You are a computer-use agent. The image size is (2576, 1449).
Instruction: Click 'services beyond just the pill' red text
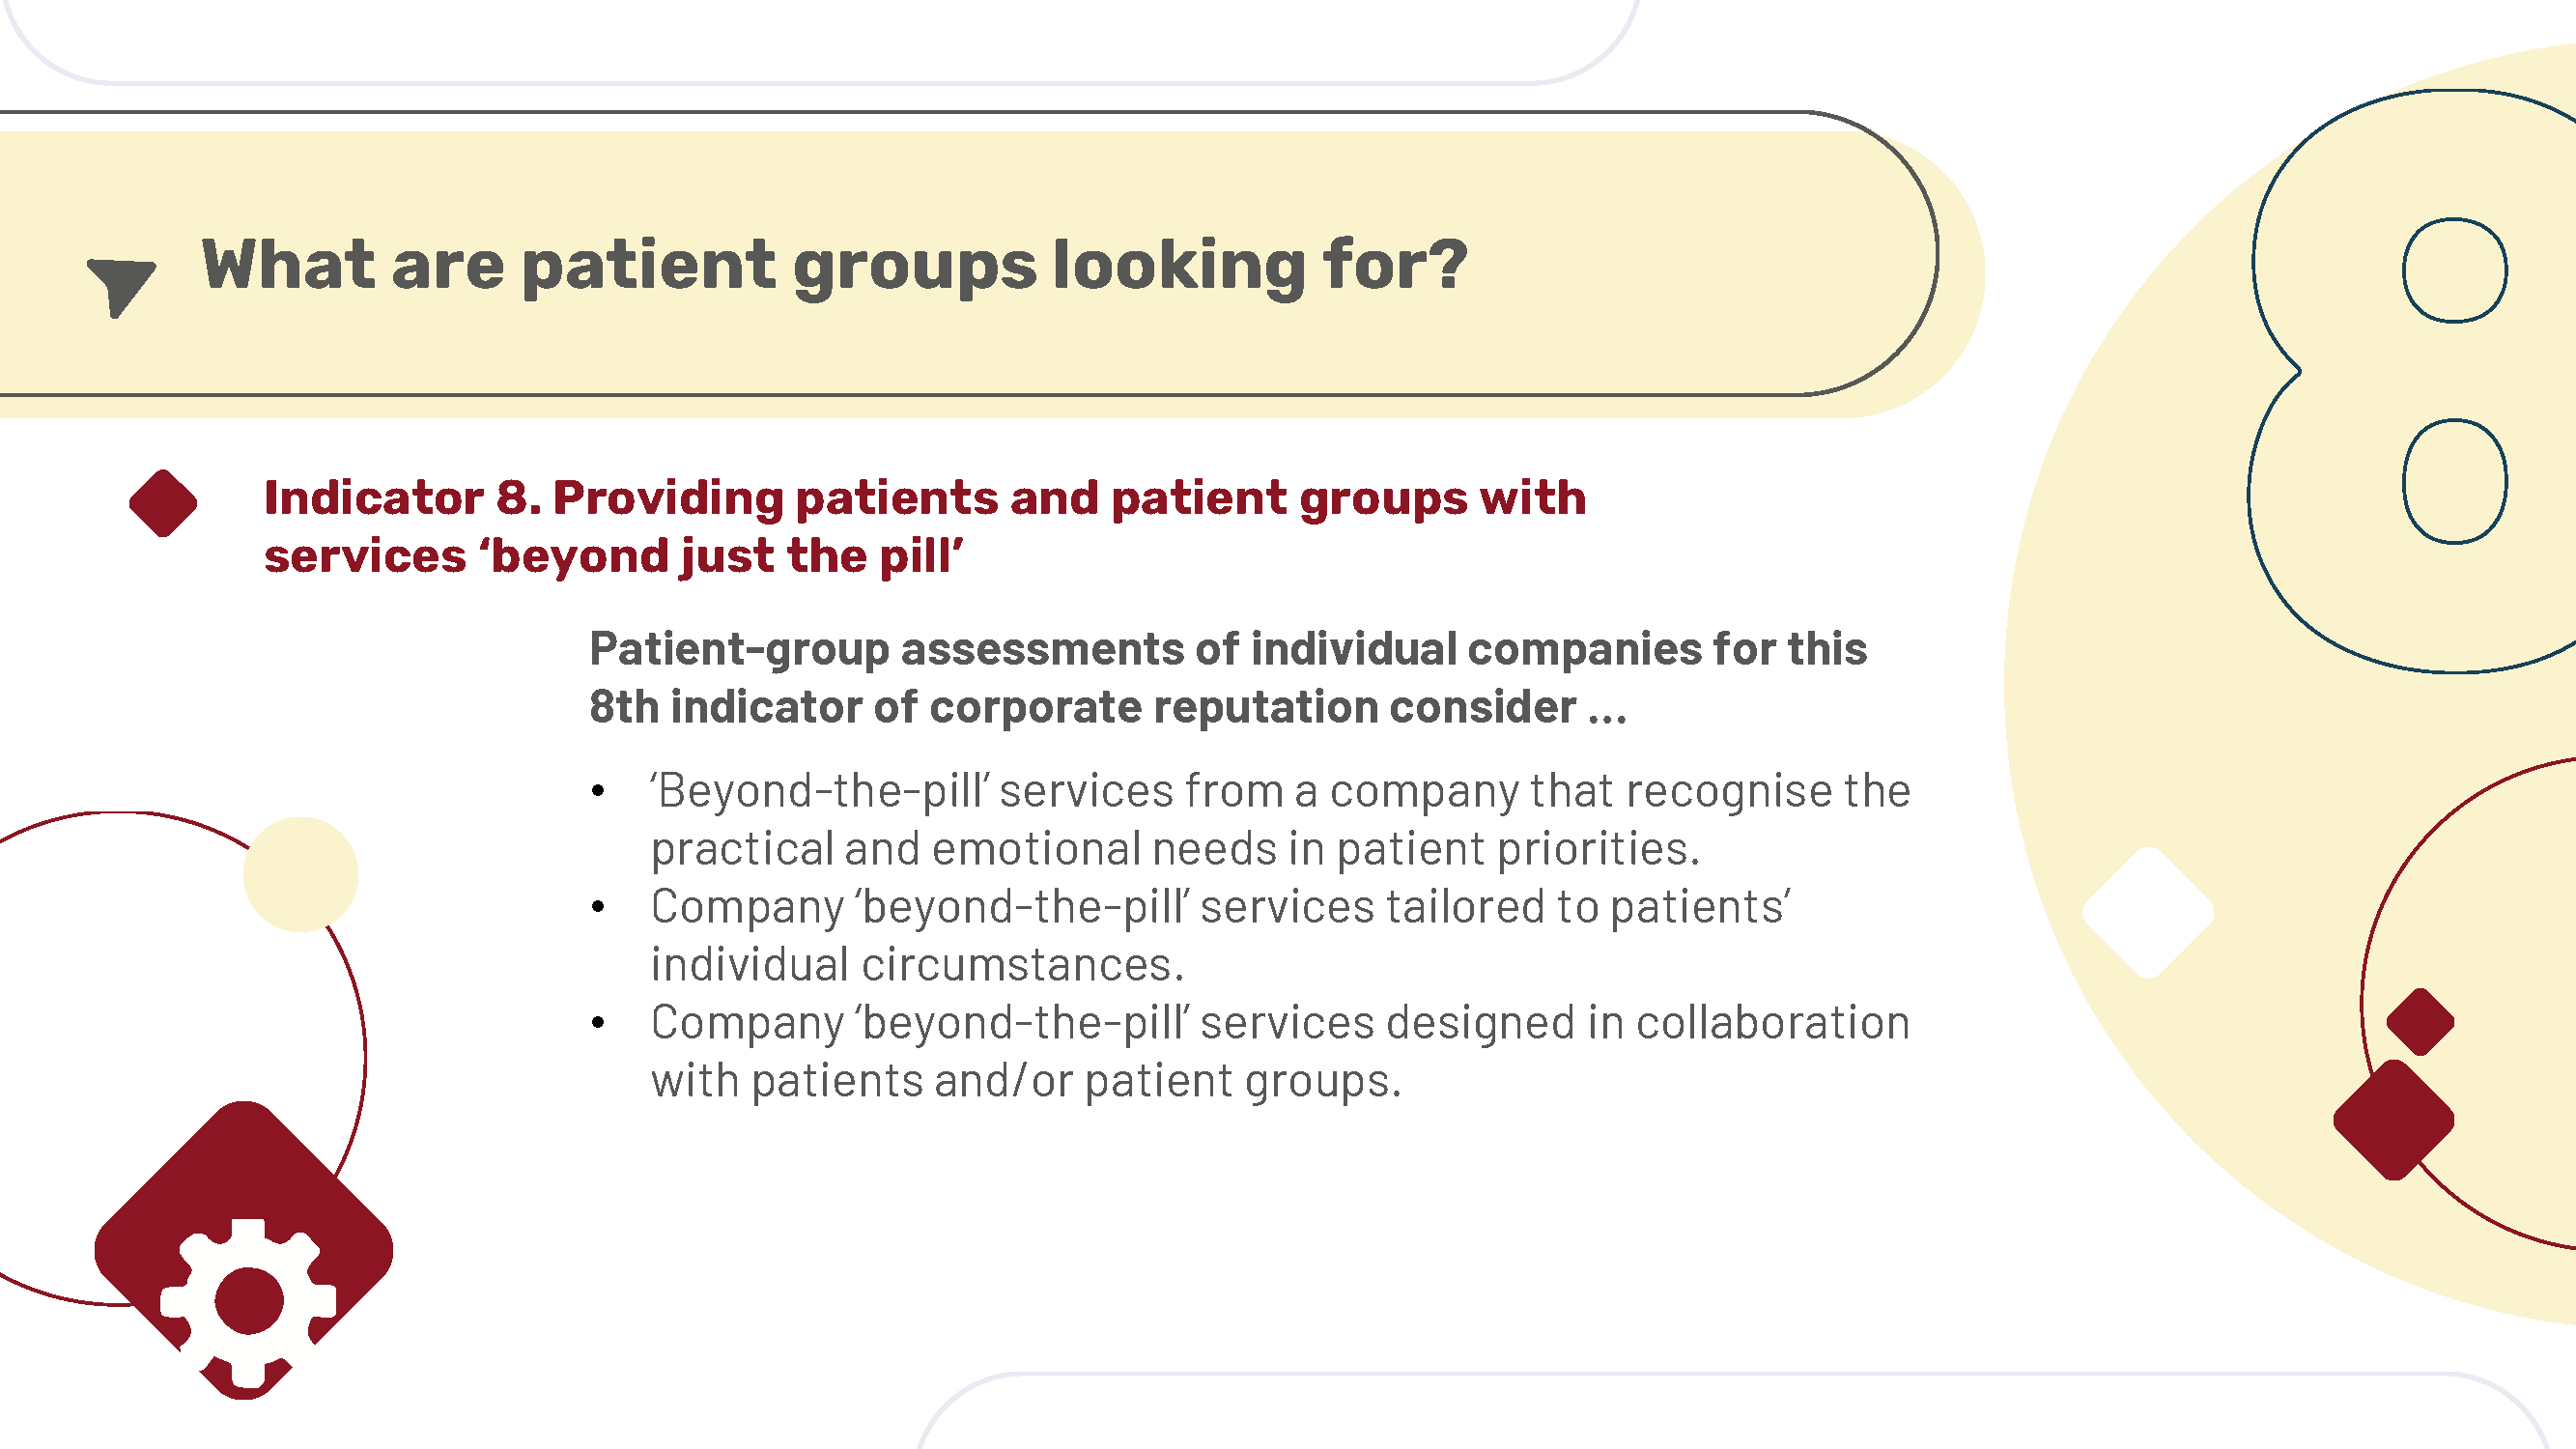click(613, 556)
